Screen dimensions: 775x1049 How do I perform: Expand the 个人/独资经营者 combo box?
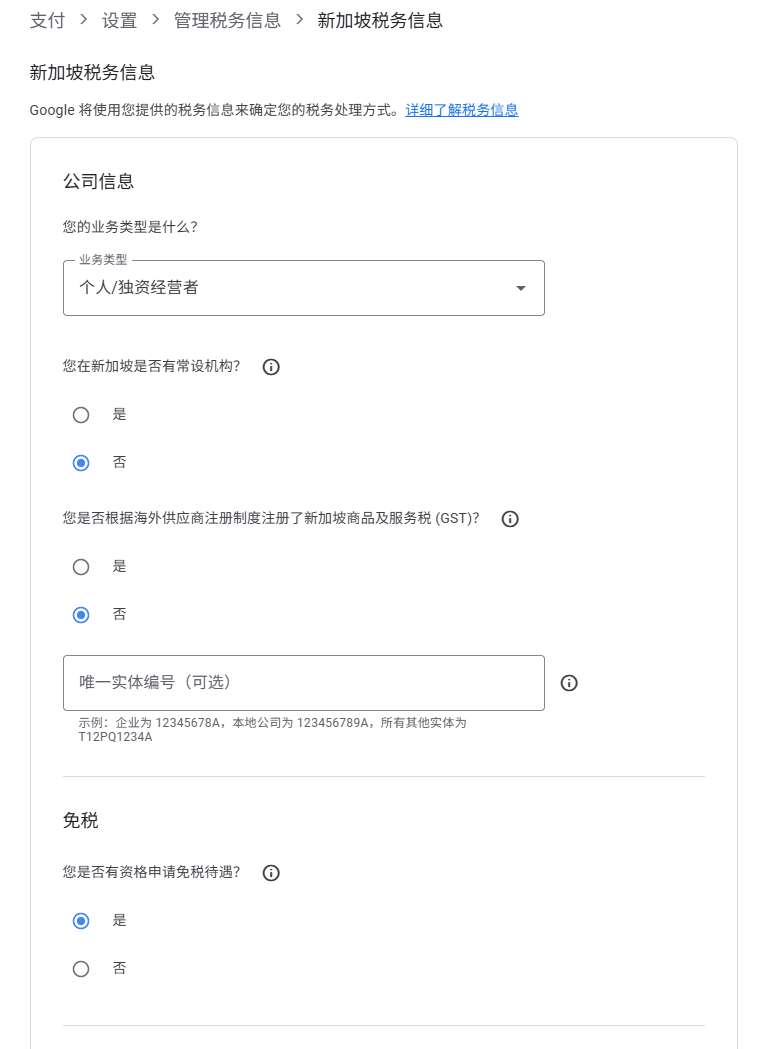(x=303, y=287)
